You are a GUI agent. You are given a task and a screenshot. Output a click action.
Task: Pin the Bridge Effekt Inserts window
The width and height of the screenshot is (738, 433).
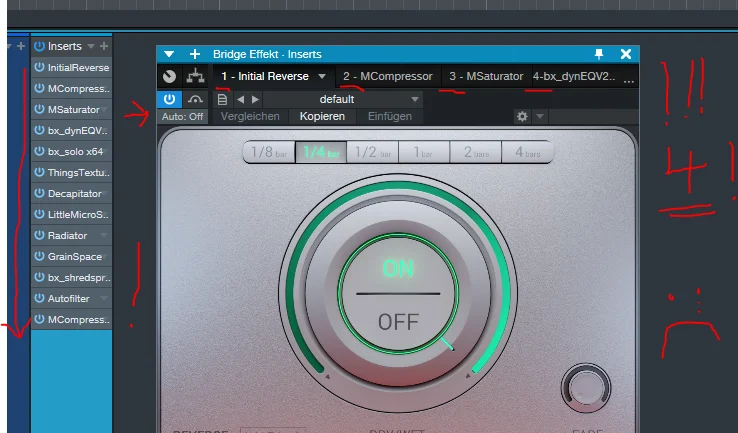599,54
